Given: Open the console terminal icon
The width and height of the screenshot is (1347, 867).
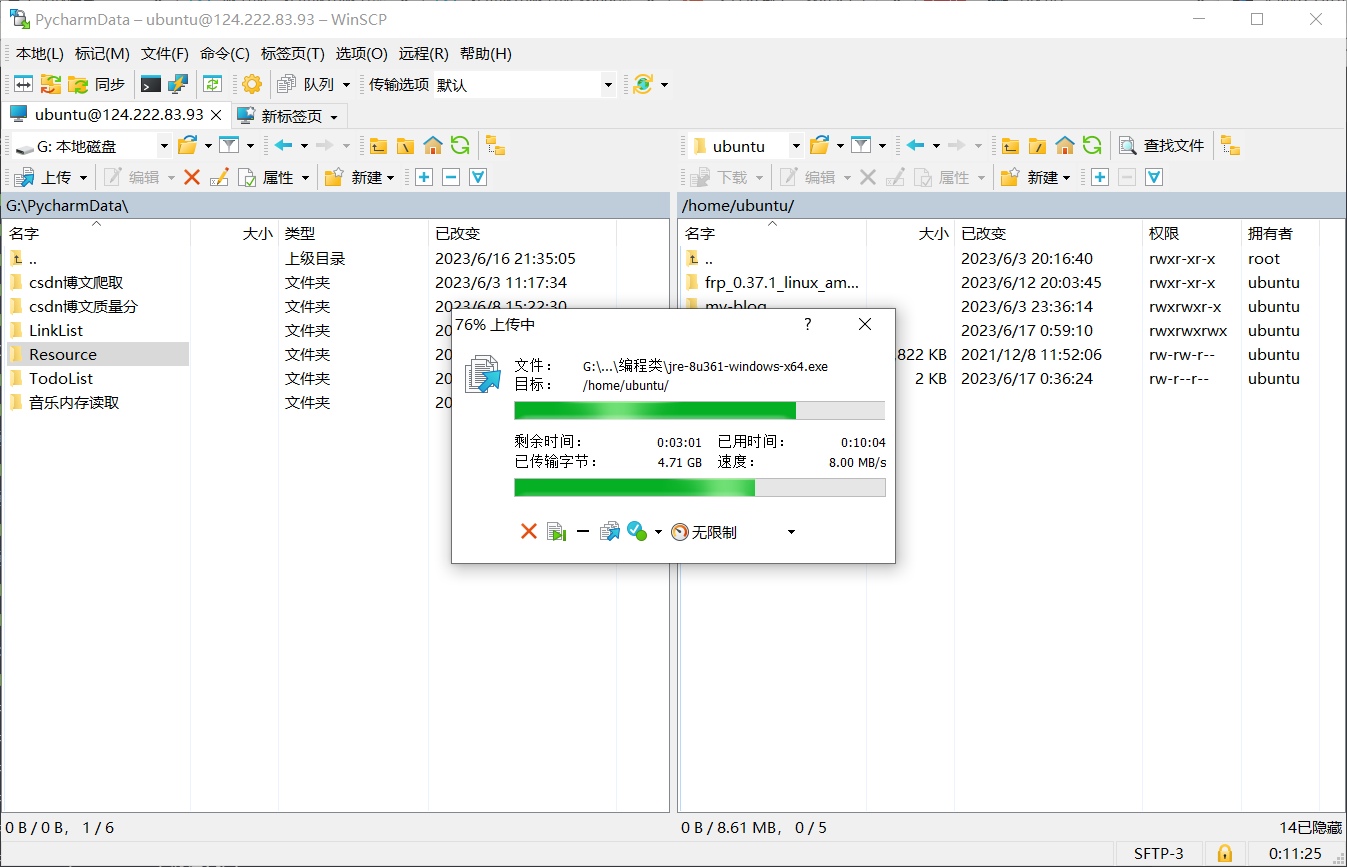Looking at the screenshot, I should click(151, 84).
